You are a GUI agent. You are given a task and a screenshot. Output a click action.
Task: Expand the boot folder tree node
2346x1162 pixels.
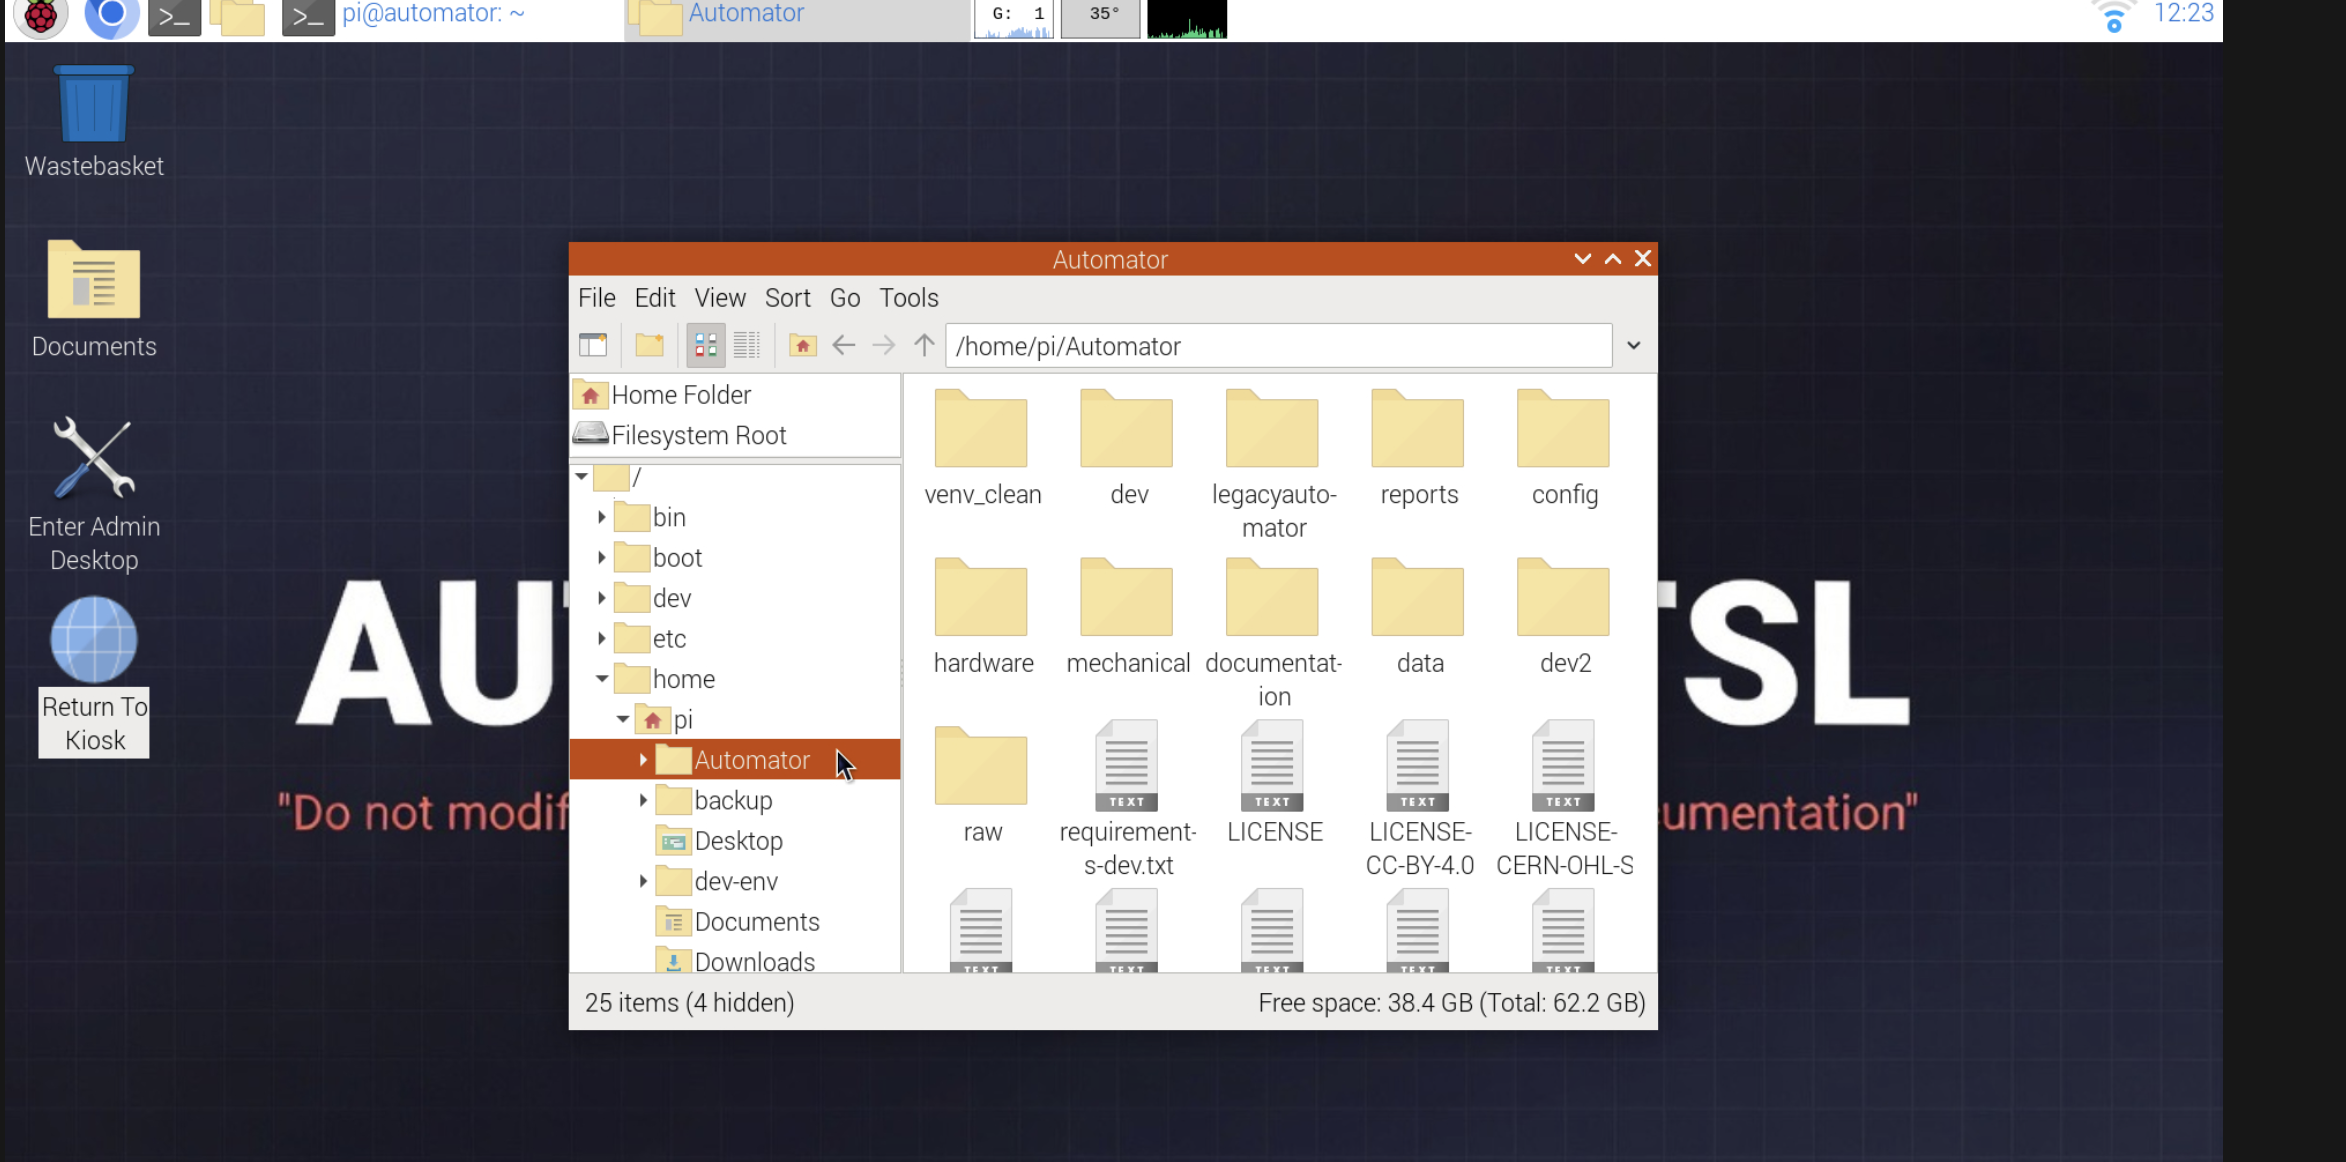pyautogui.click(x=601, y=557)
